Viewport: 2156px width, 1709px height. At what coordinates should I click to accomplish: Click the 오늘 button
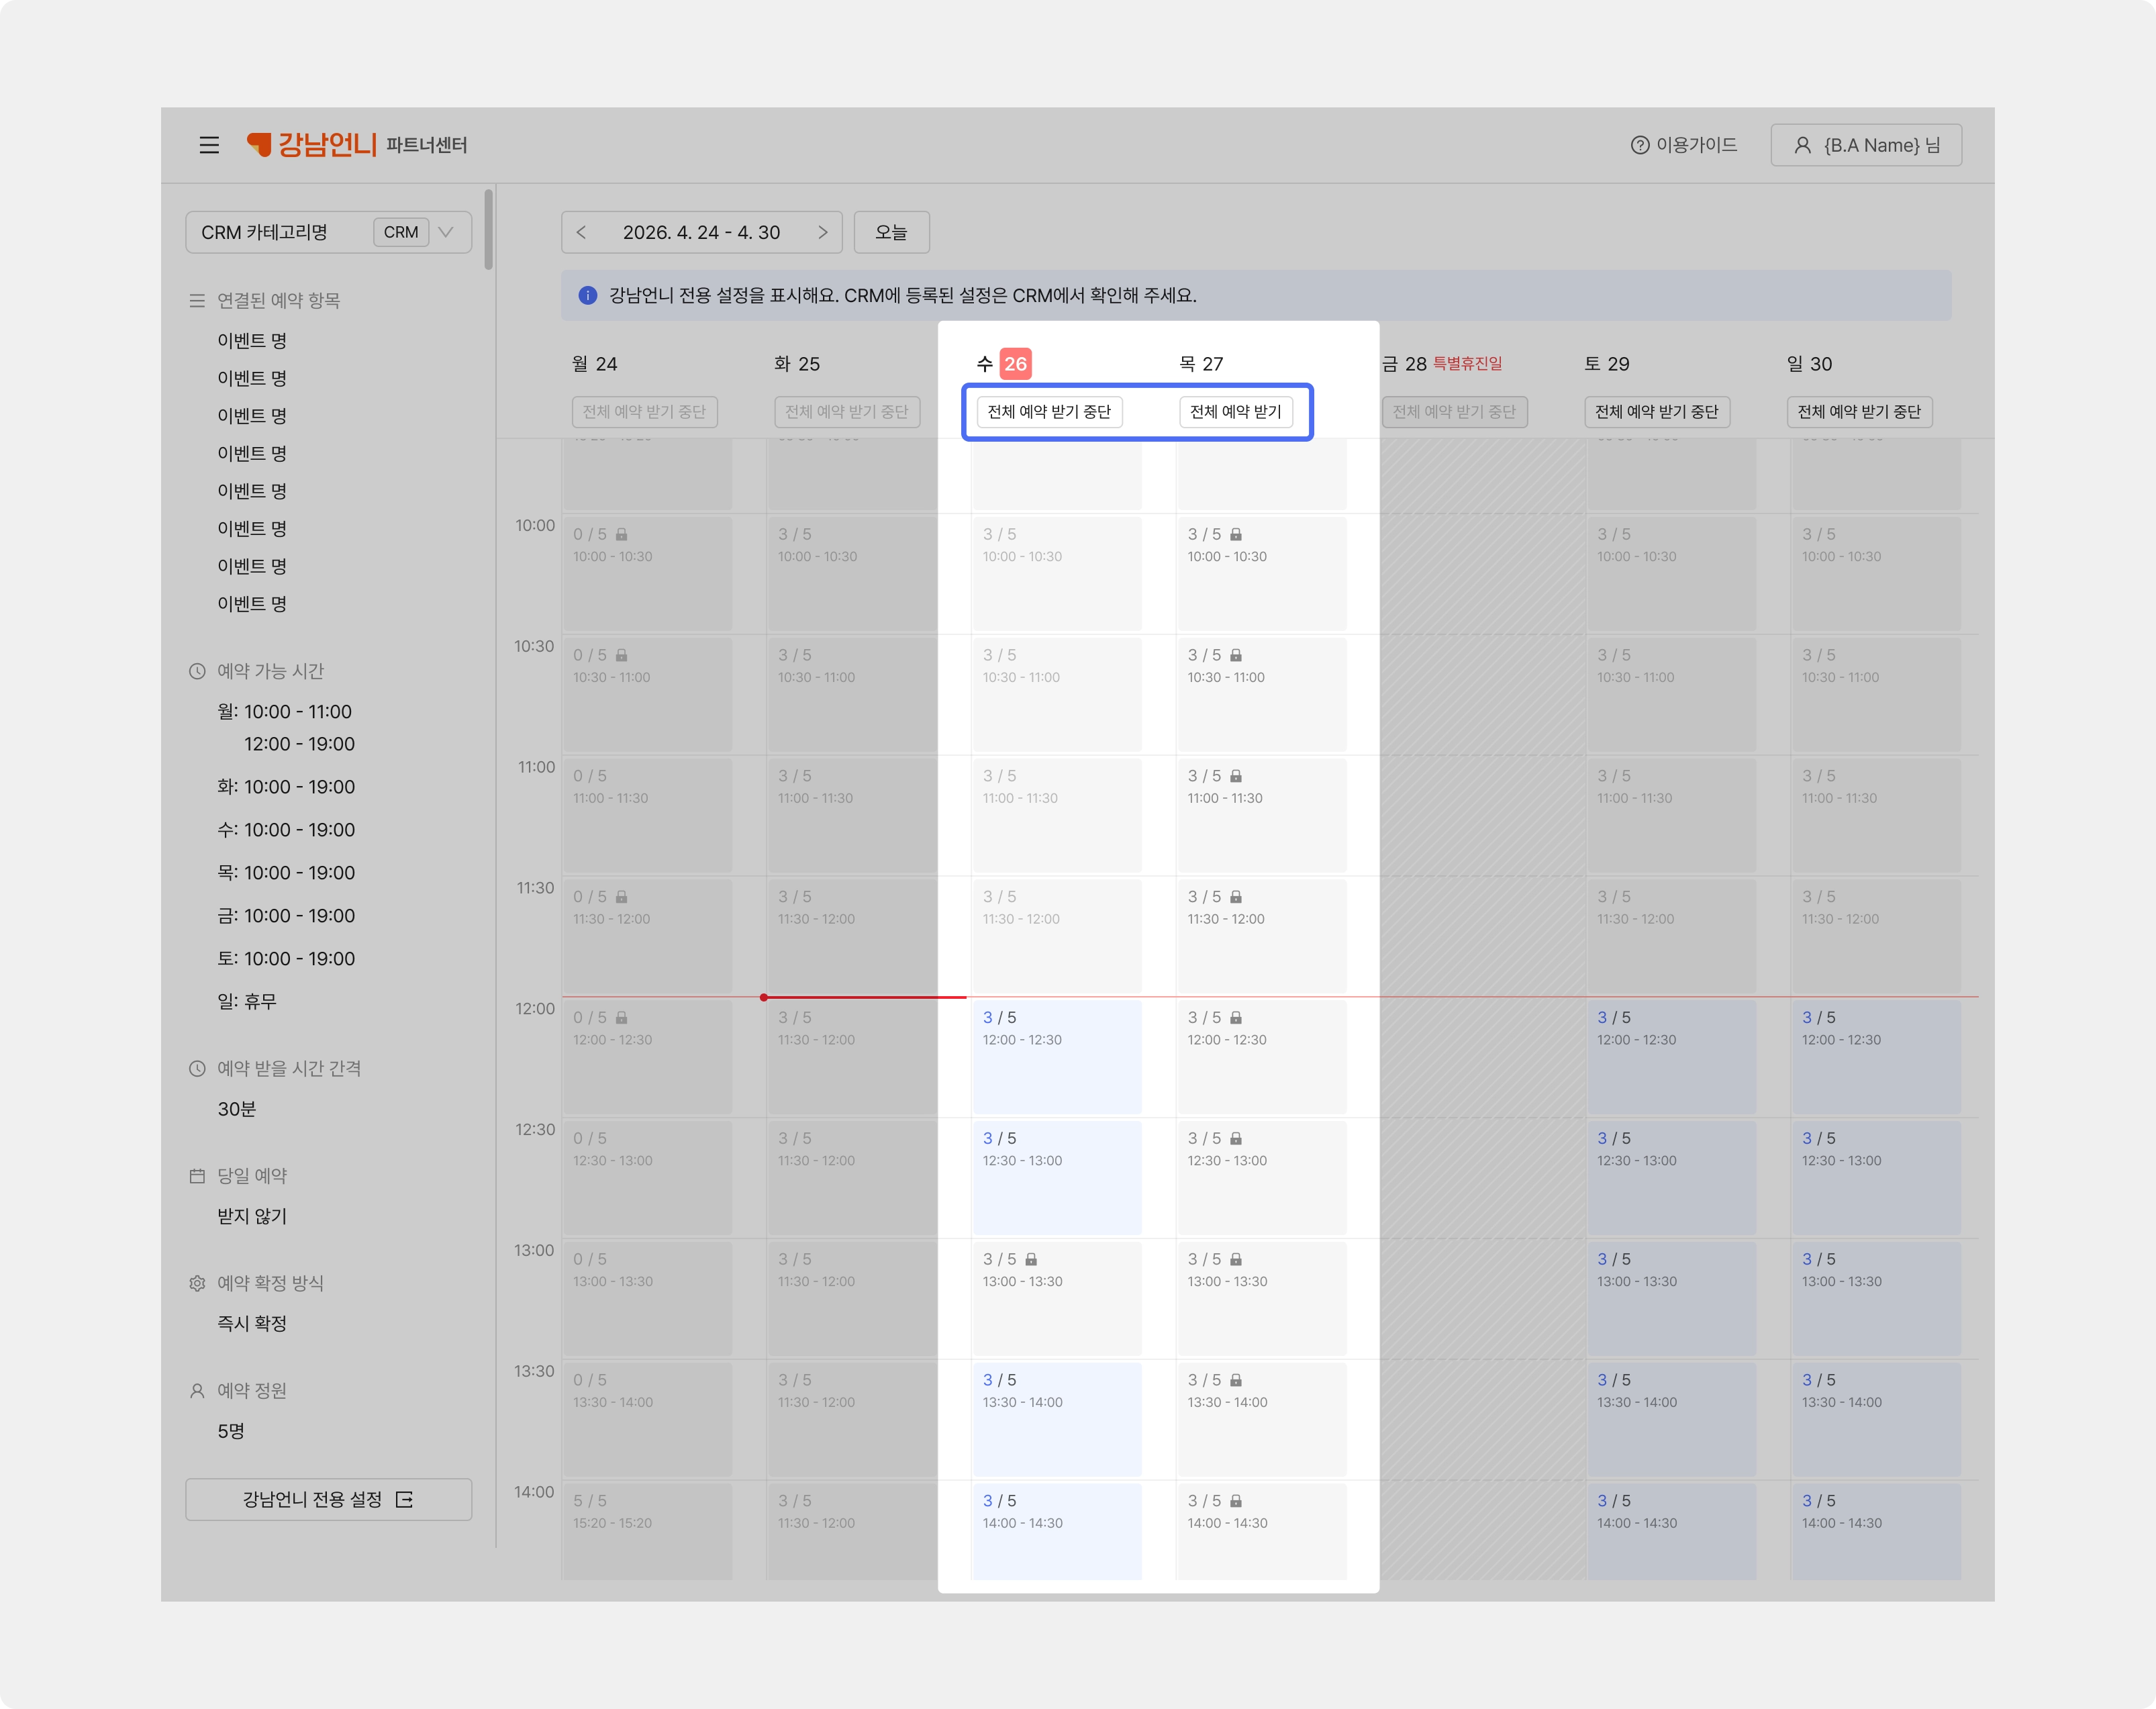tap(891, 232)
